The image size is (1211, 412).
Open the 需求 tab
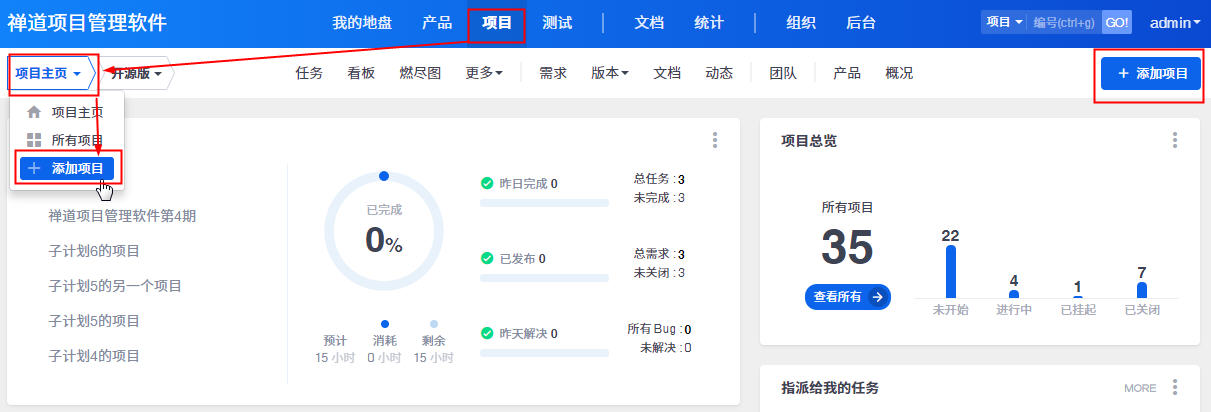(x=553, y=73)
